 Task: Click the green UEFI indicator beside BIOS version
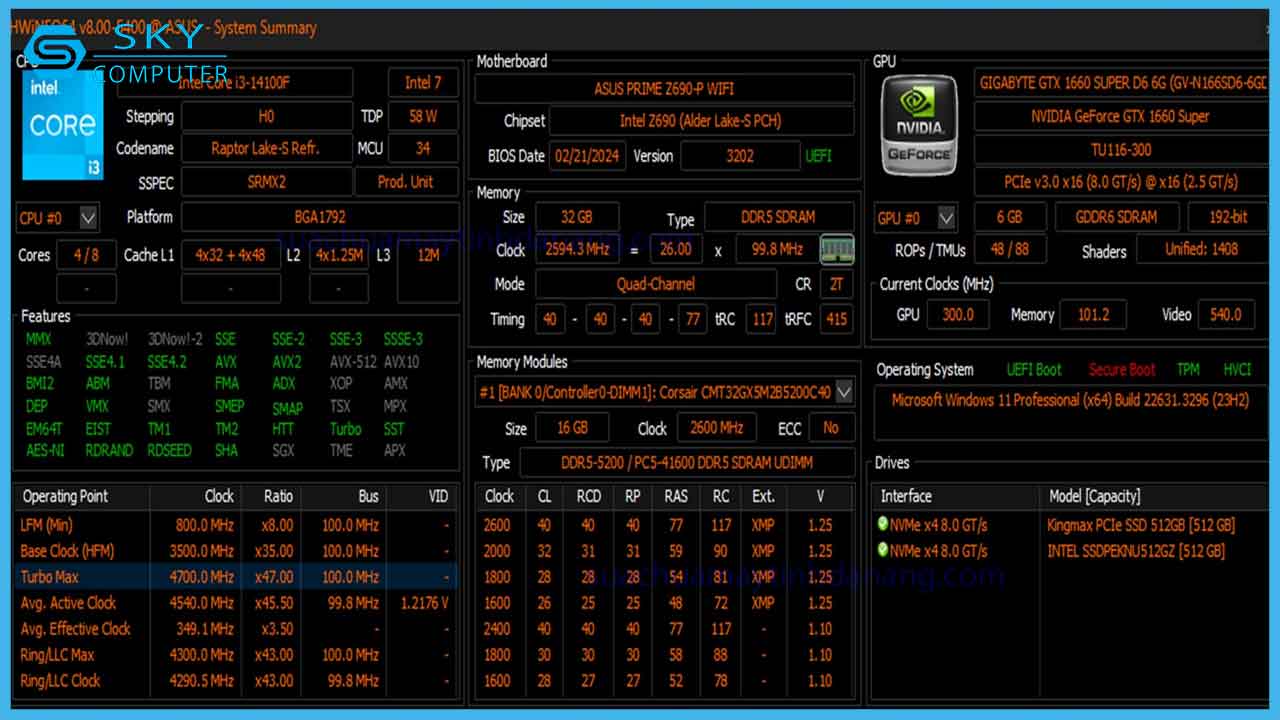(819, 156)
